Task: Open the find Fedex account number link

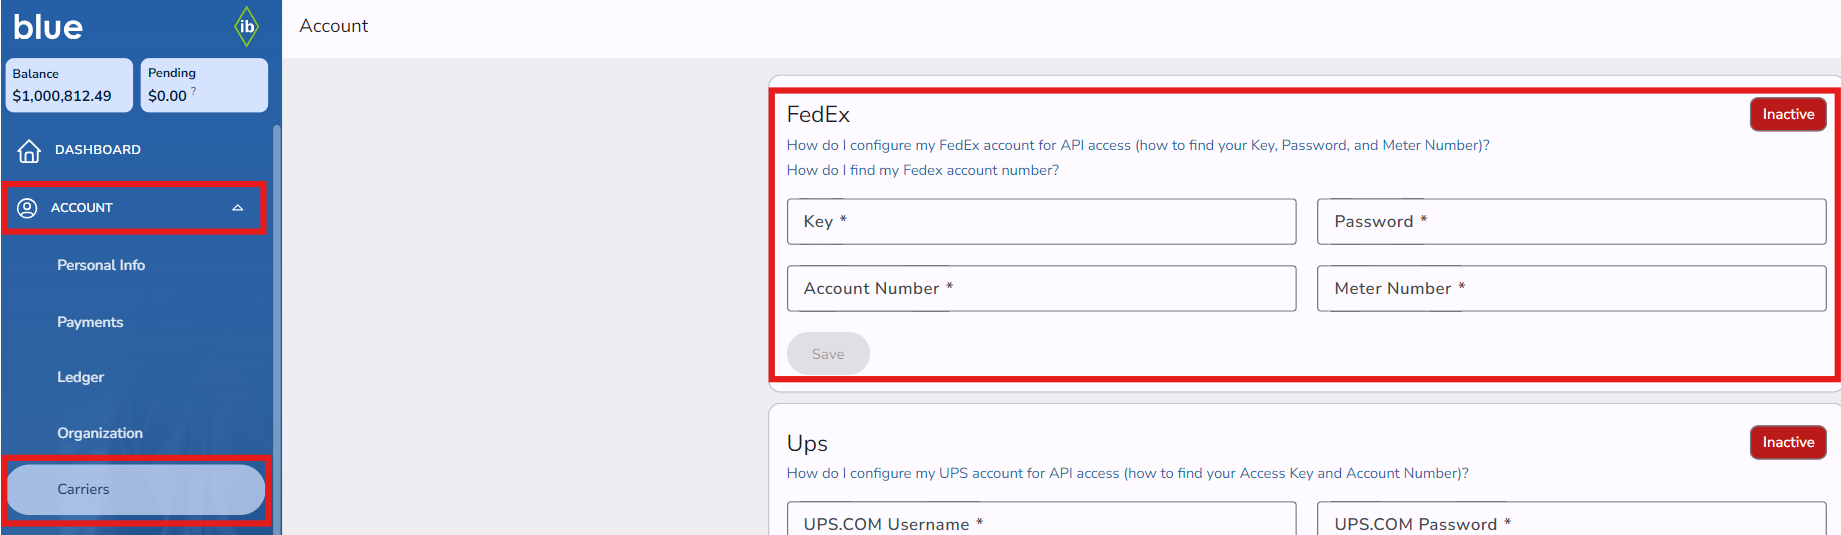Action: [922, 170]
